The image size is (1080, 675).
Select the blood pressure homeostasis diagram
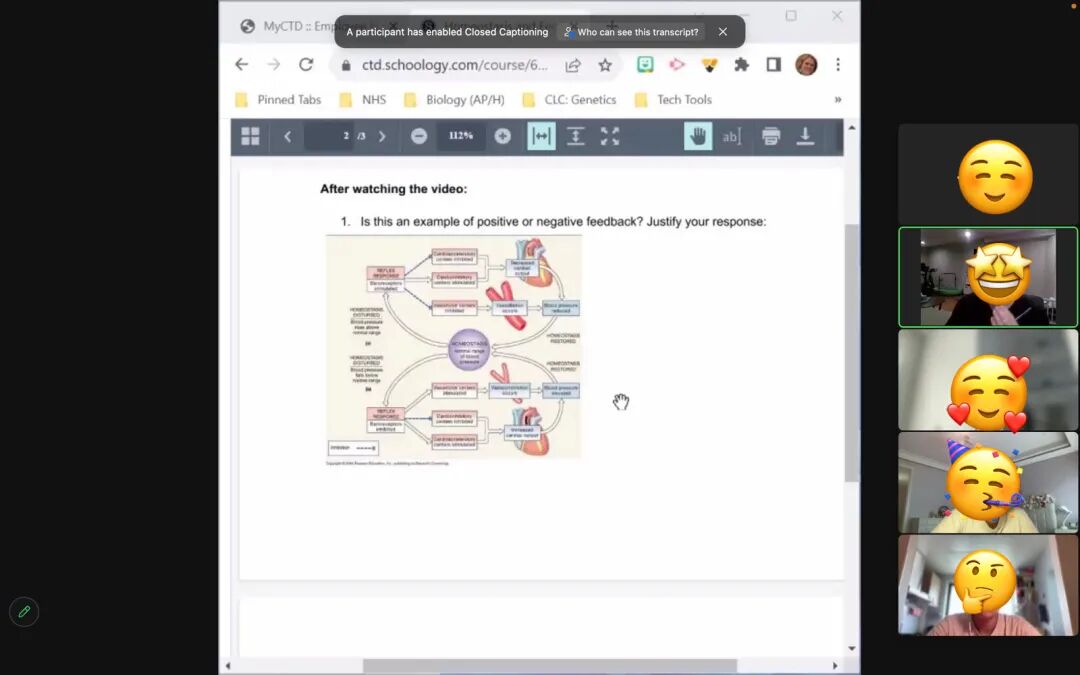pyautogui.click(x=454, y=347)
